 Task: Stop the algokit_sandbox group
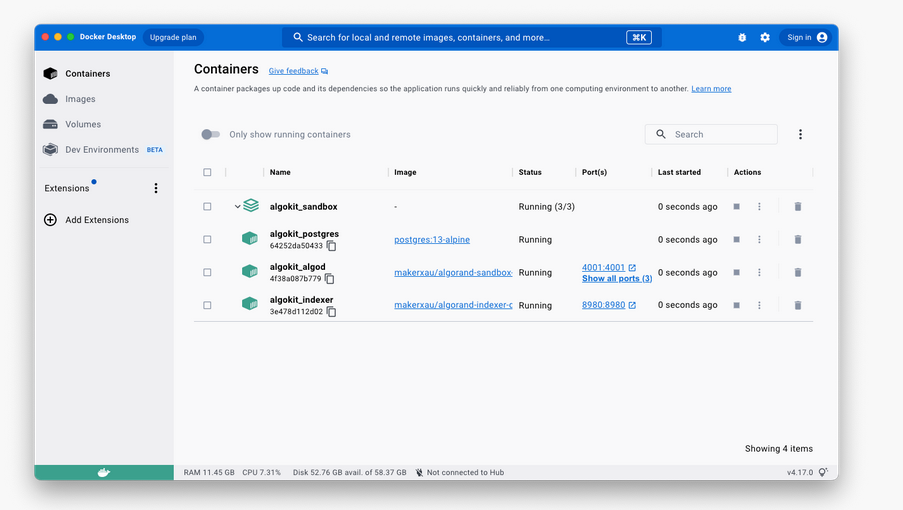pos(737,207)
